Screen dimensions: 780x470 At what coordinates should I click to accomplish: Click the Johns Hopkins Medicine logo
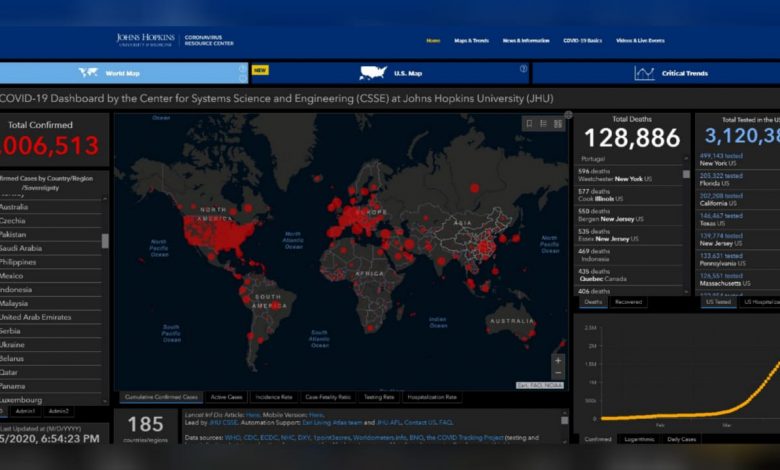coord(146,40)
